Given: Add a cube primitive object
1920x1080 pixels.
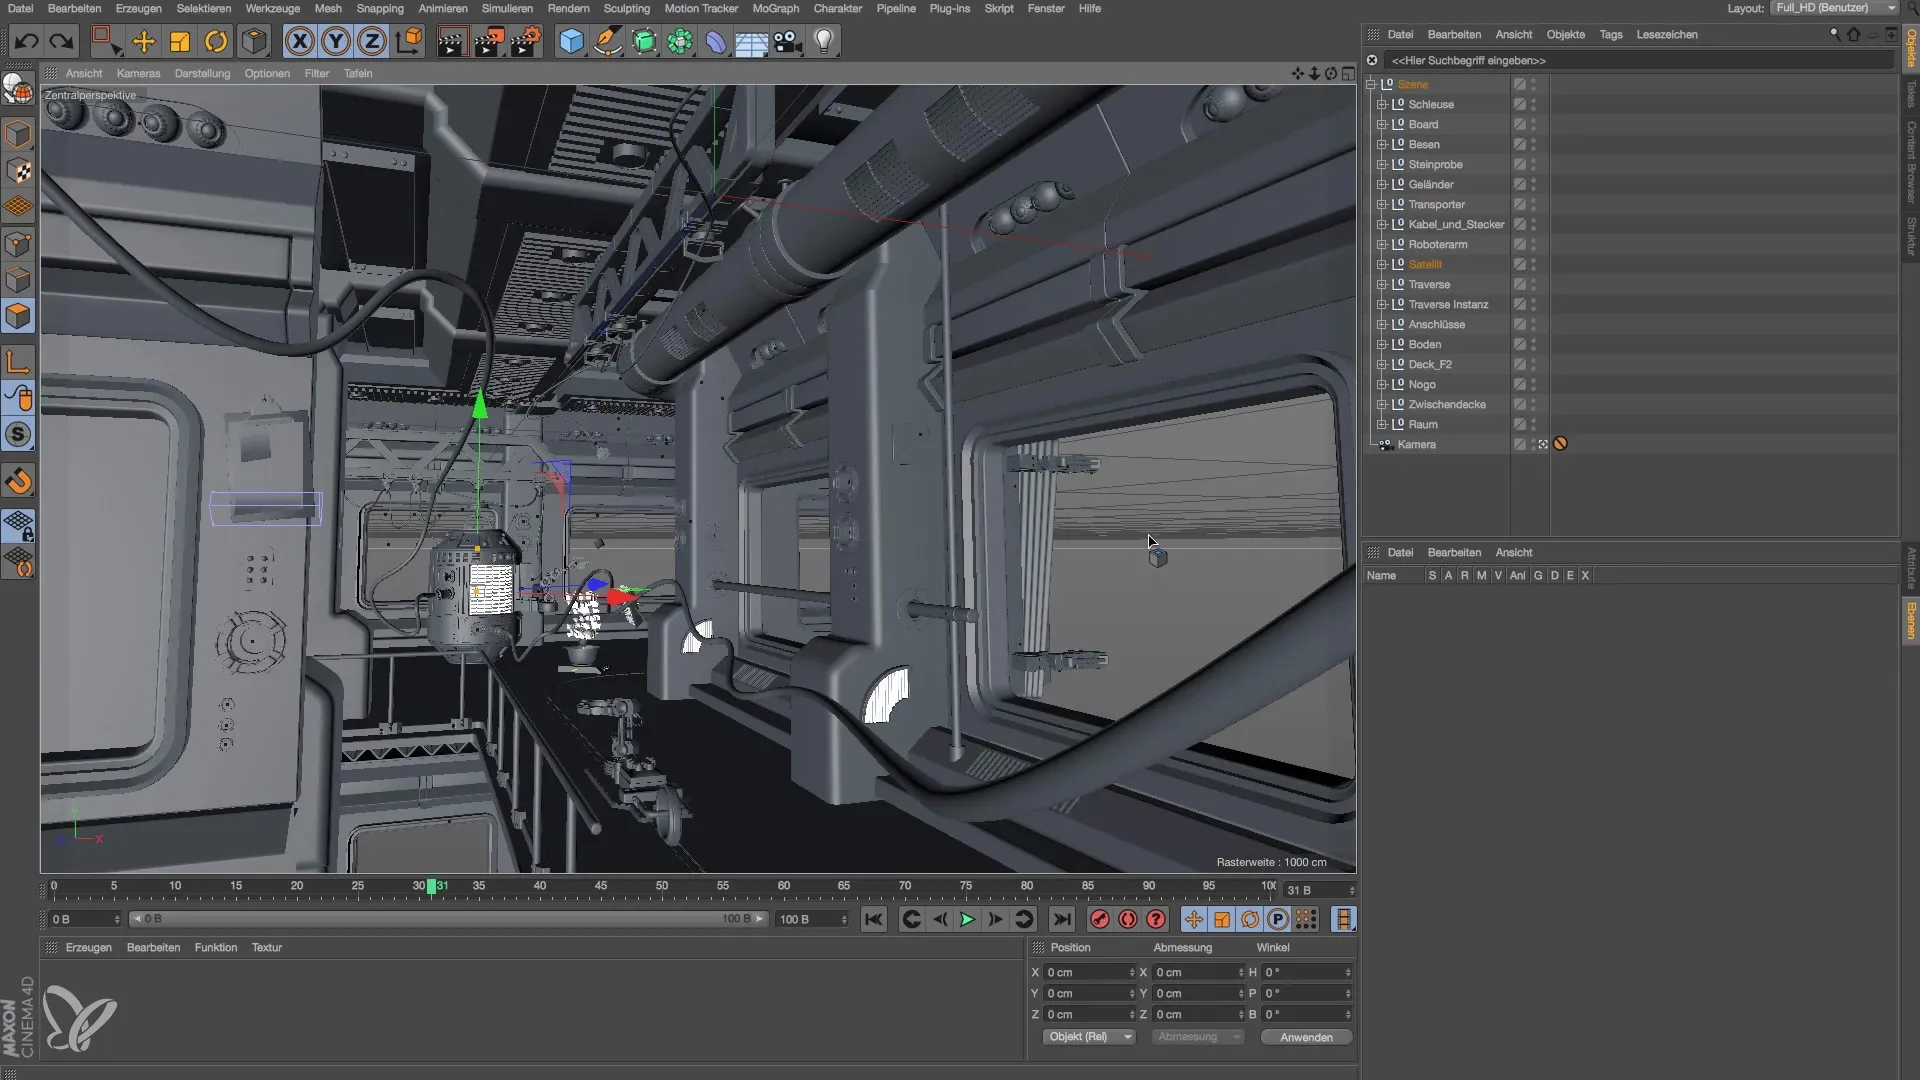Looking at the screenshot, I should click(x=571, y=41).
